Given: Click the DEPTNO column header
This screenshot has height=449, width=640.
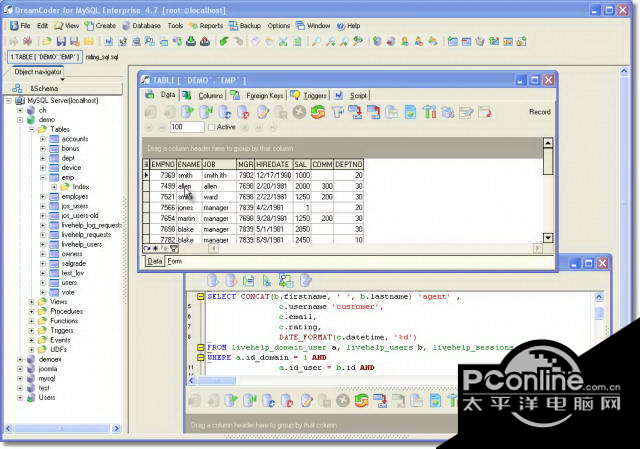Looking at the screenshot, I should (x=349, y=164).
